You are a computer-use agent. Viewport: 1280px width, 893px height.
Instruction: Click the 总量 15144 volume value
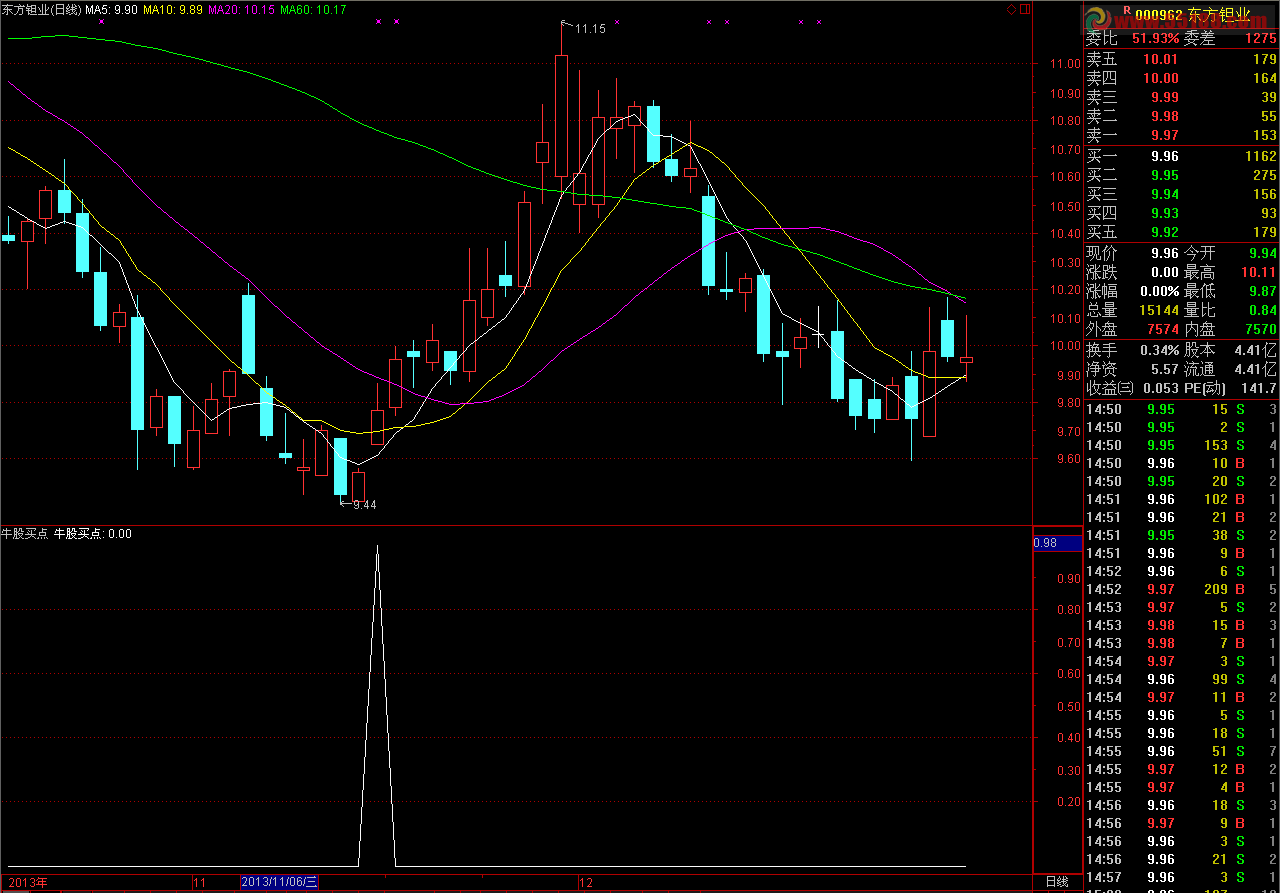pyautogui.click(x=1160, y=310)
